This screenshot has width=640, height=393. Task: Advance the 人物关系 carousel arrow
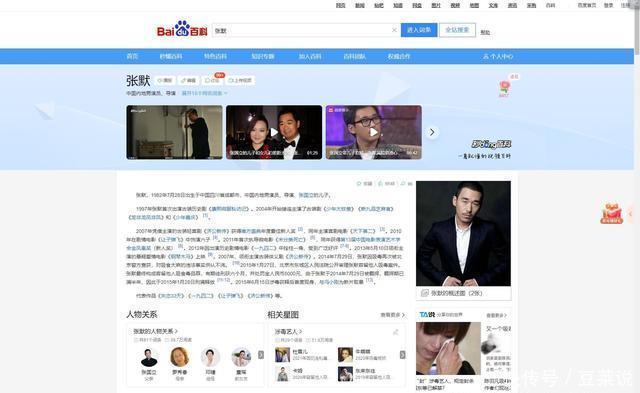(x=261, y=355)
